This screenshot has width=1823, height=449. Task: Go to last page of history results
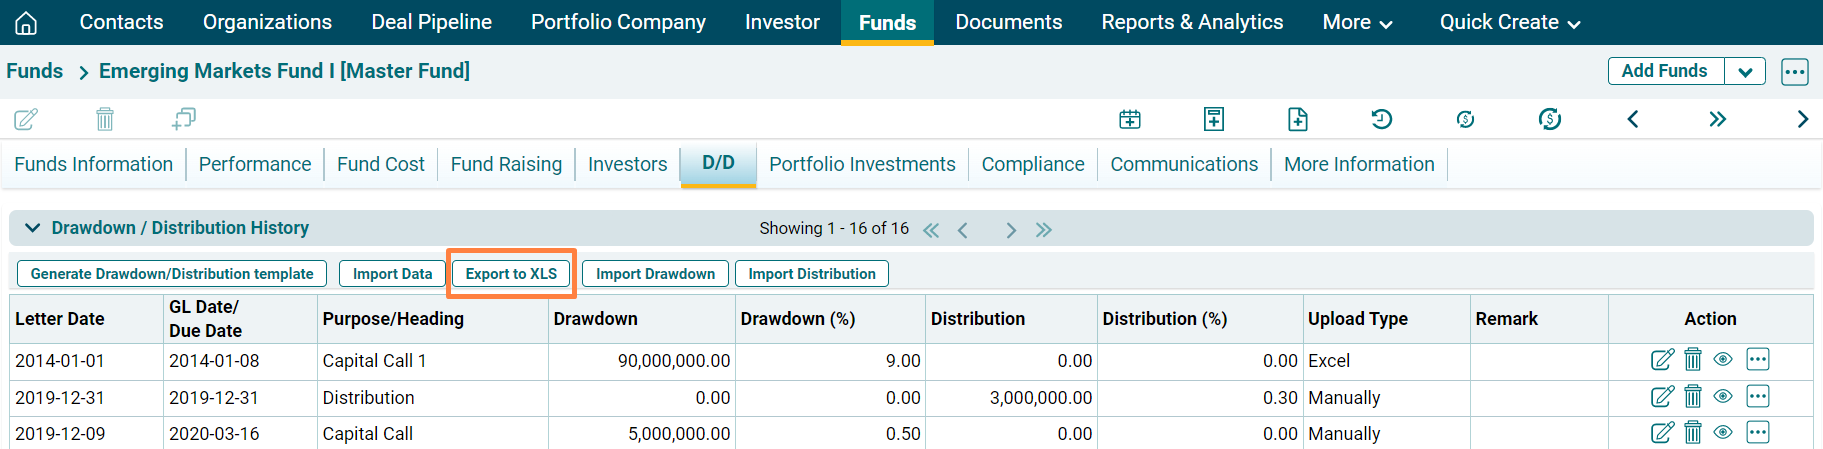click(1044, 230)
